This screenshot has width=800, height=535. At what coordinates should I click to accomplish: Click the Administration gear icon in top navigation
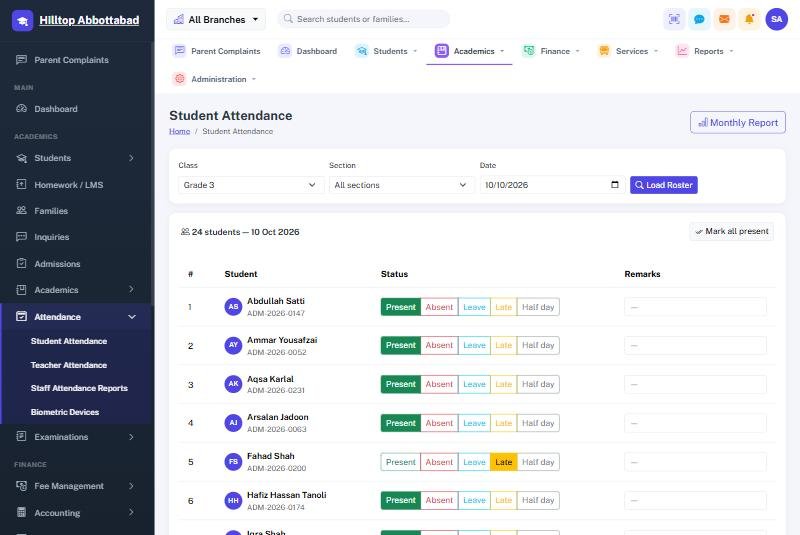[179, 79]
